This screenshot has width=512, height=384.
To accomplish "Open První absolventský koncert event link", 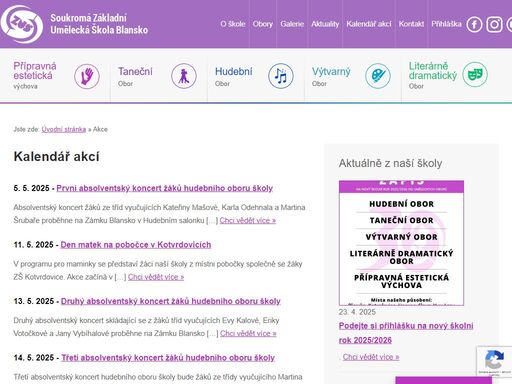I will (165, 188).
